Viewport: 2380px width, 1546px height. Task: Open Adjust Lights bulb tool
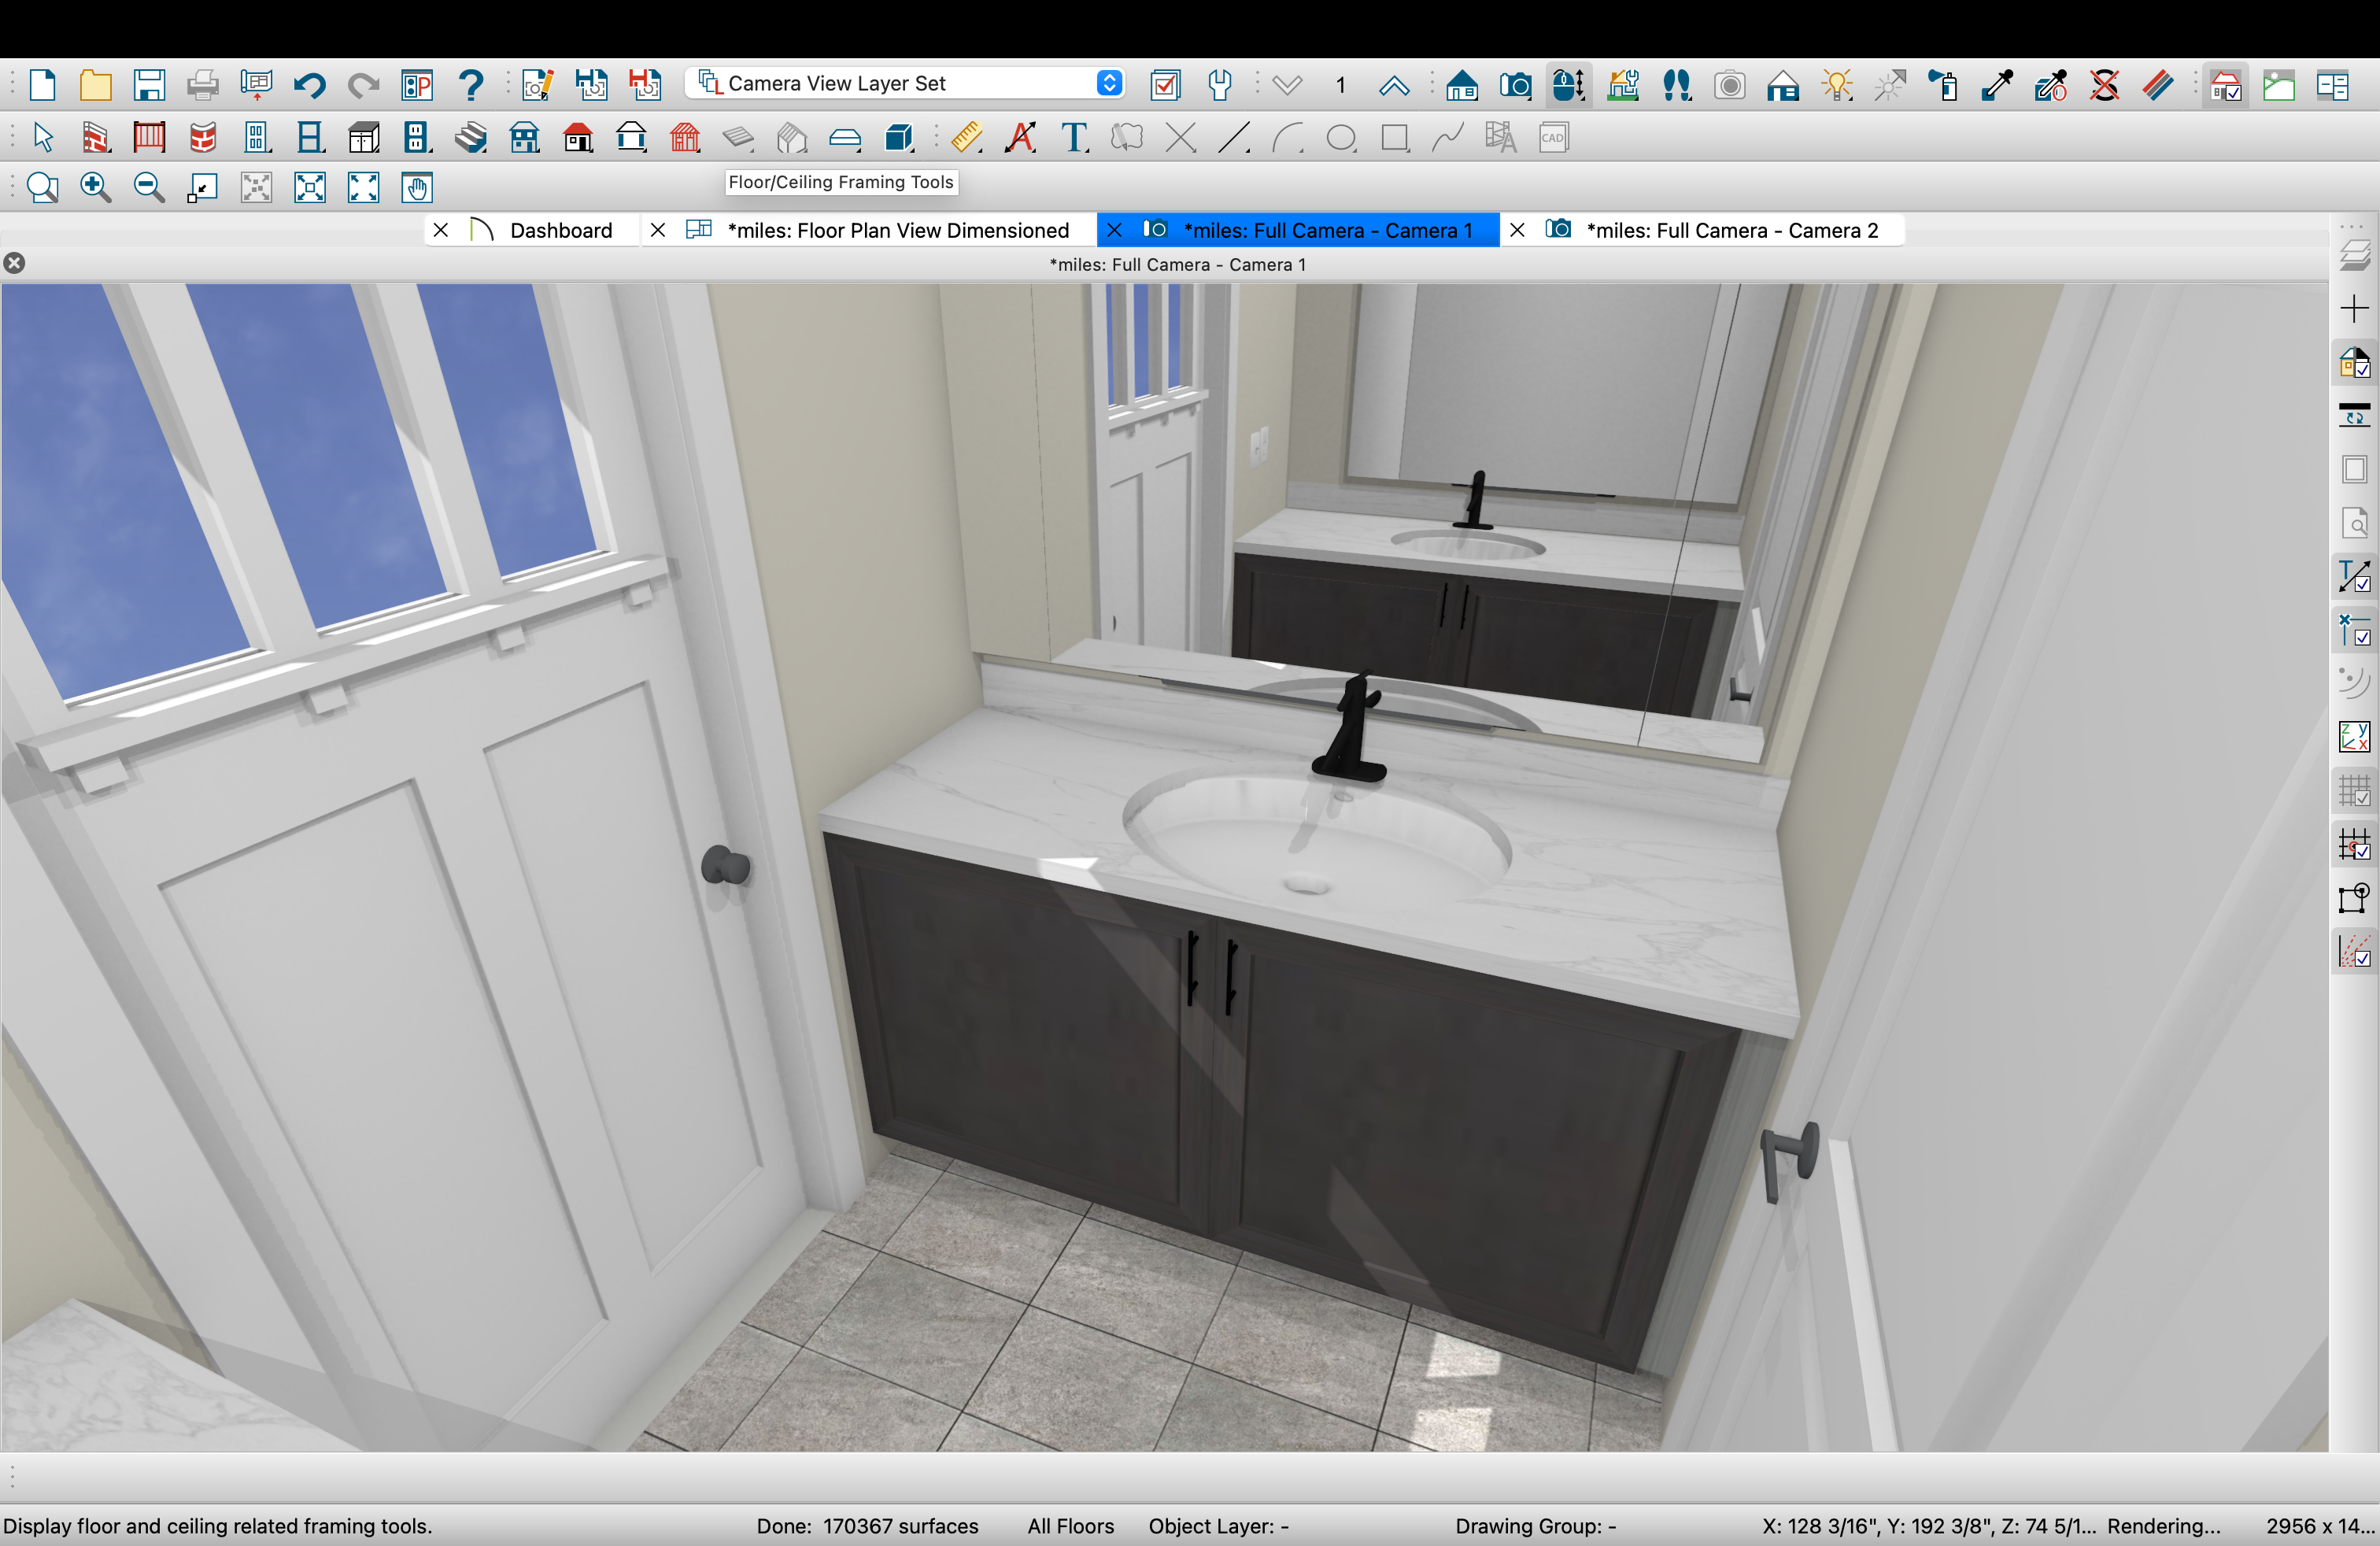click(x=1837, y=85)
